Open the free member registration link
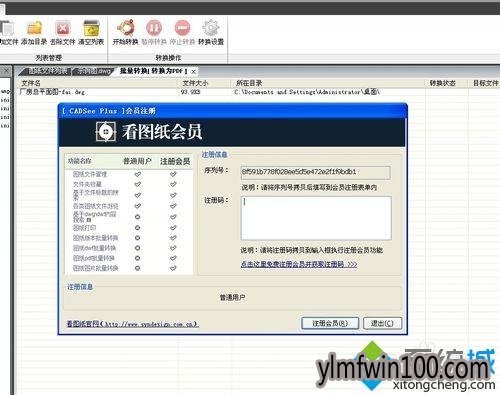Screen dimensions: 500x395 [x=299, y=264]
